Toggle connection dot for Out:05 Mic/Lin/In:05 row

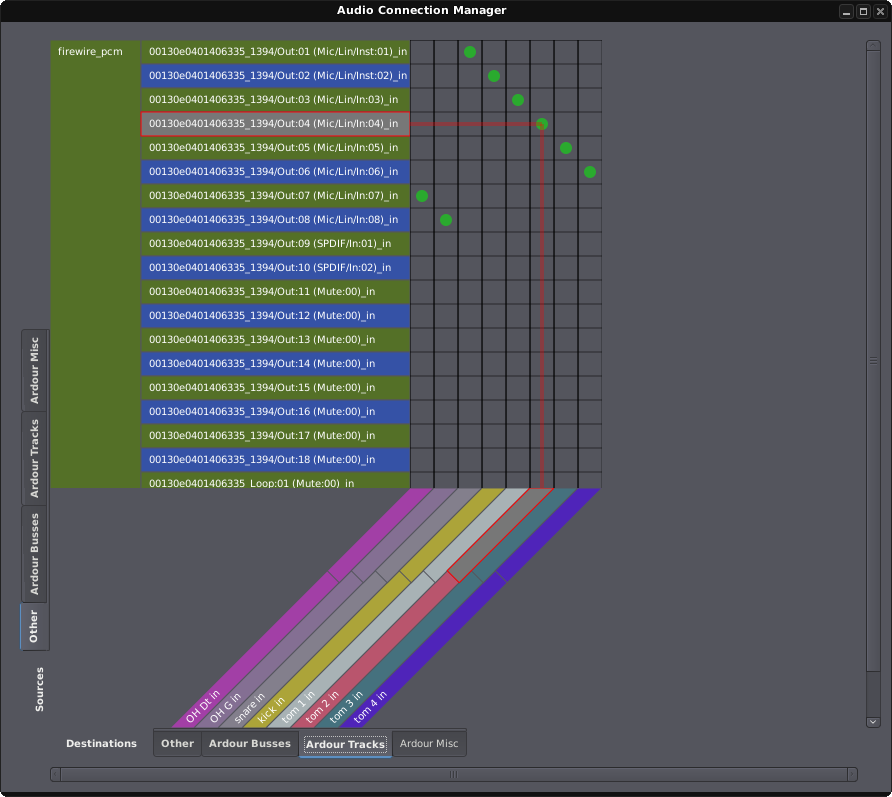coord(565,148)
